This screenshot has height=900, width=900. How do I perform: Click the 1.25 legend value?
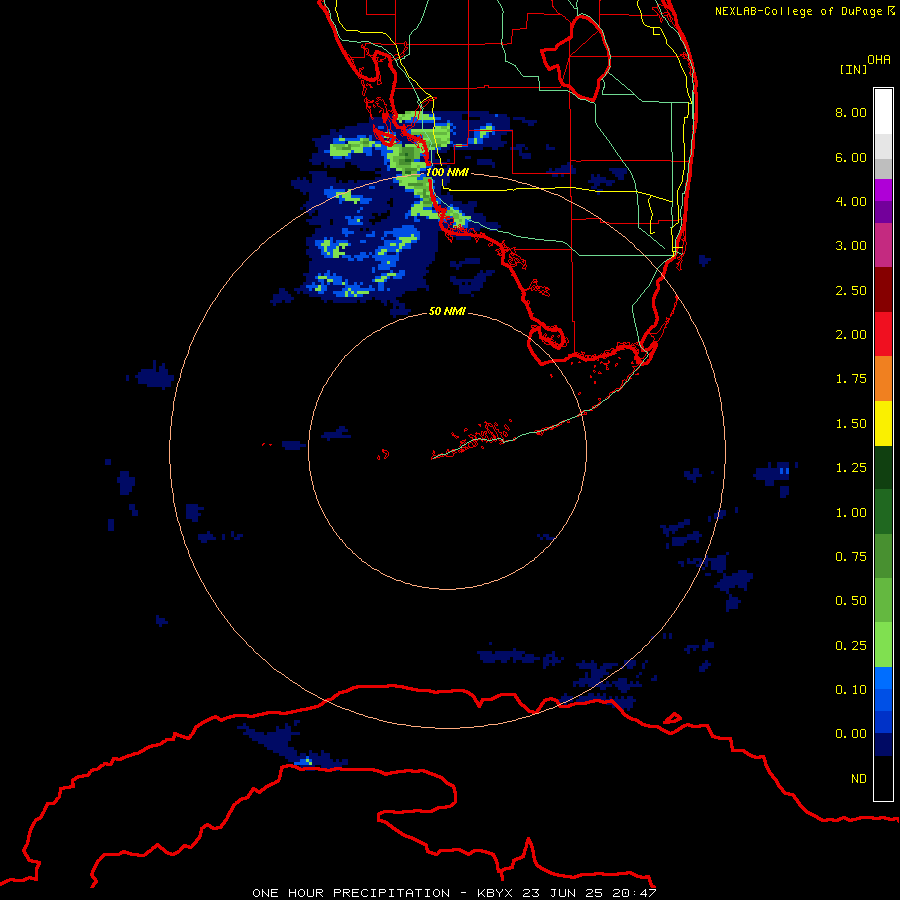point(851,468)
